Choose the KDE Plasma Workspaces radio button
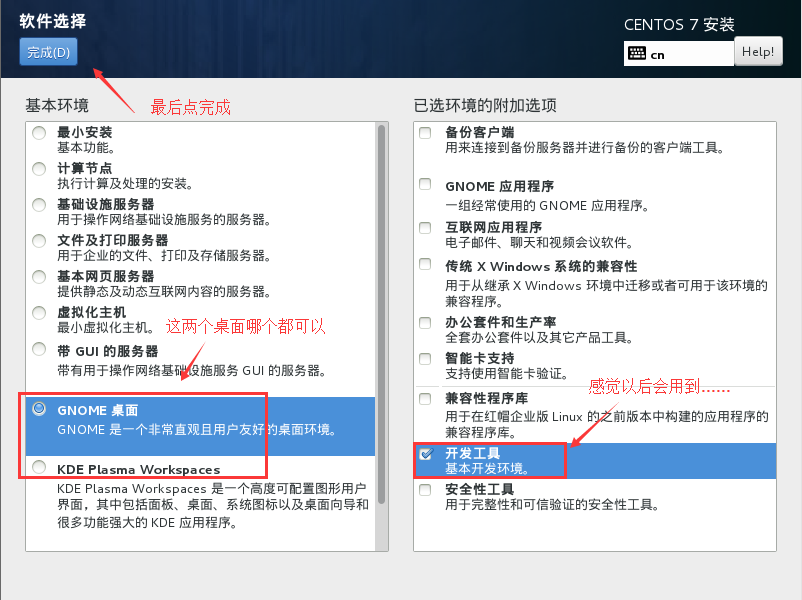 coord(39,467)
